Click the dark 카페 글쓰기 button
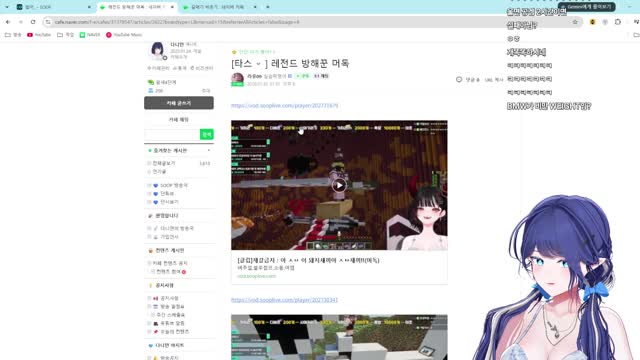This screenshot has width=640, height=360. pyautogui.click(x=179, y=103)
